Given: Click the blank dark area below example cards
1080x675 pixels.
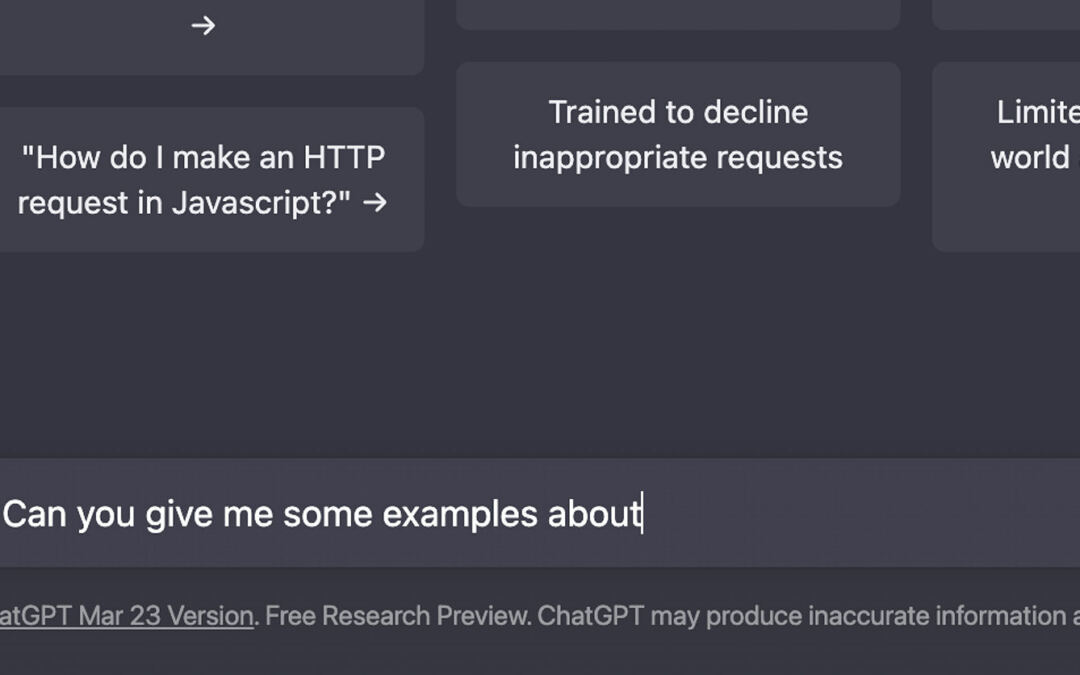Looking at the screenshot, I should (x=540, y=350).
